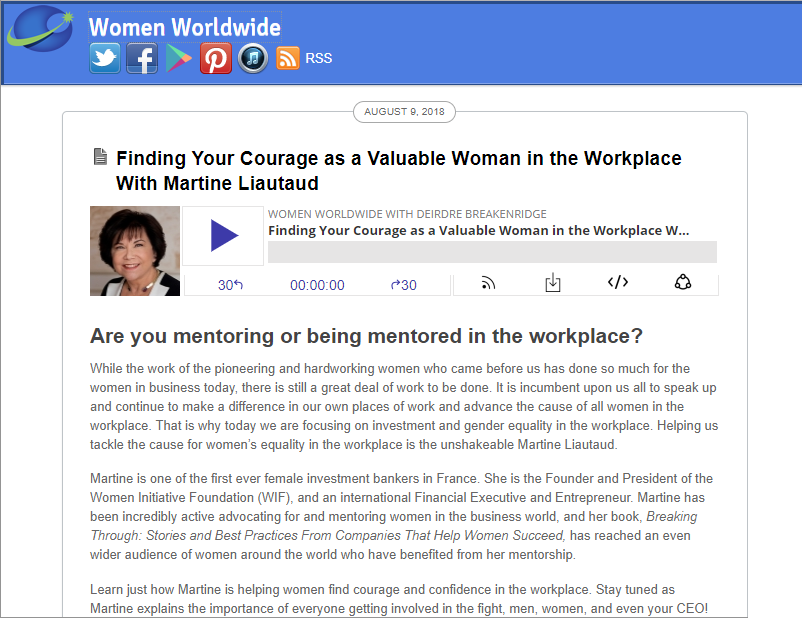Open the Finding Your Courage post title
This screenshot has height=618, width=802.
point(399,170)
